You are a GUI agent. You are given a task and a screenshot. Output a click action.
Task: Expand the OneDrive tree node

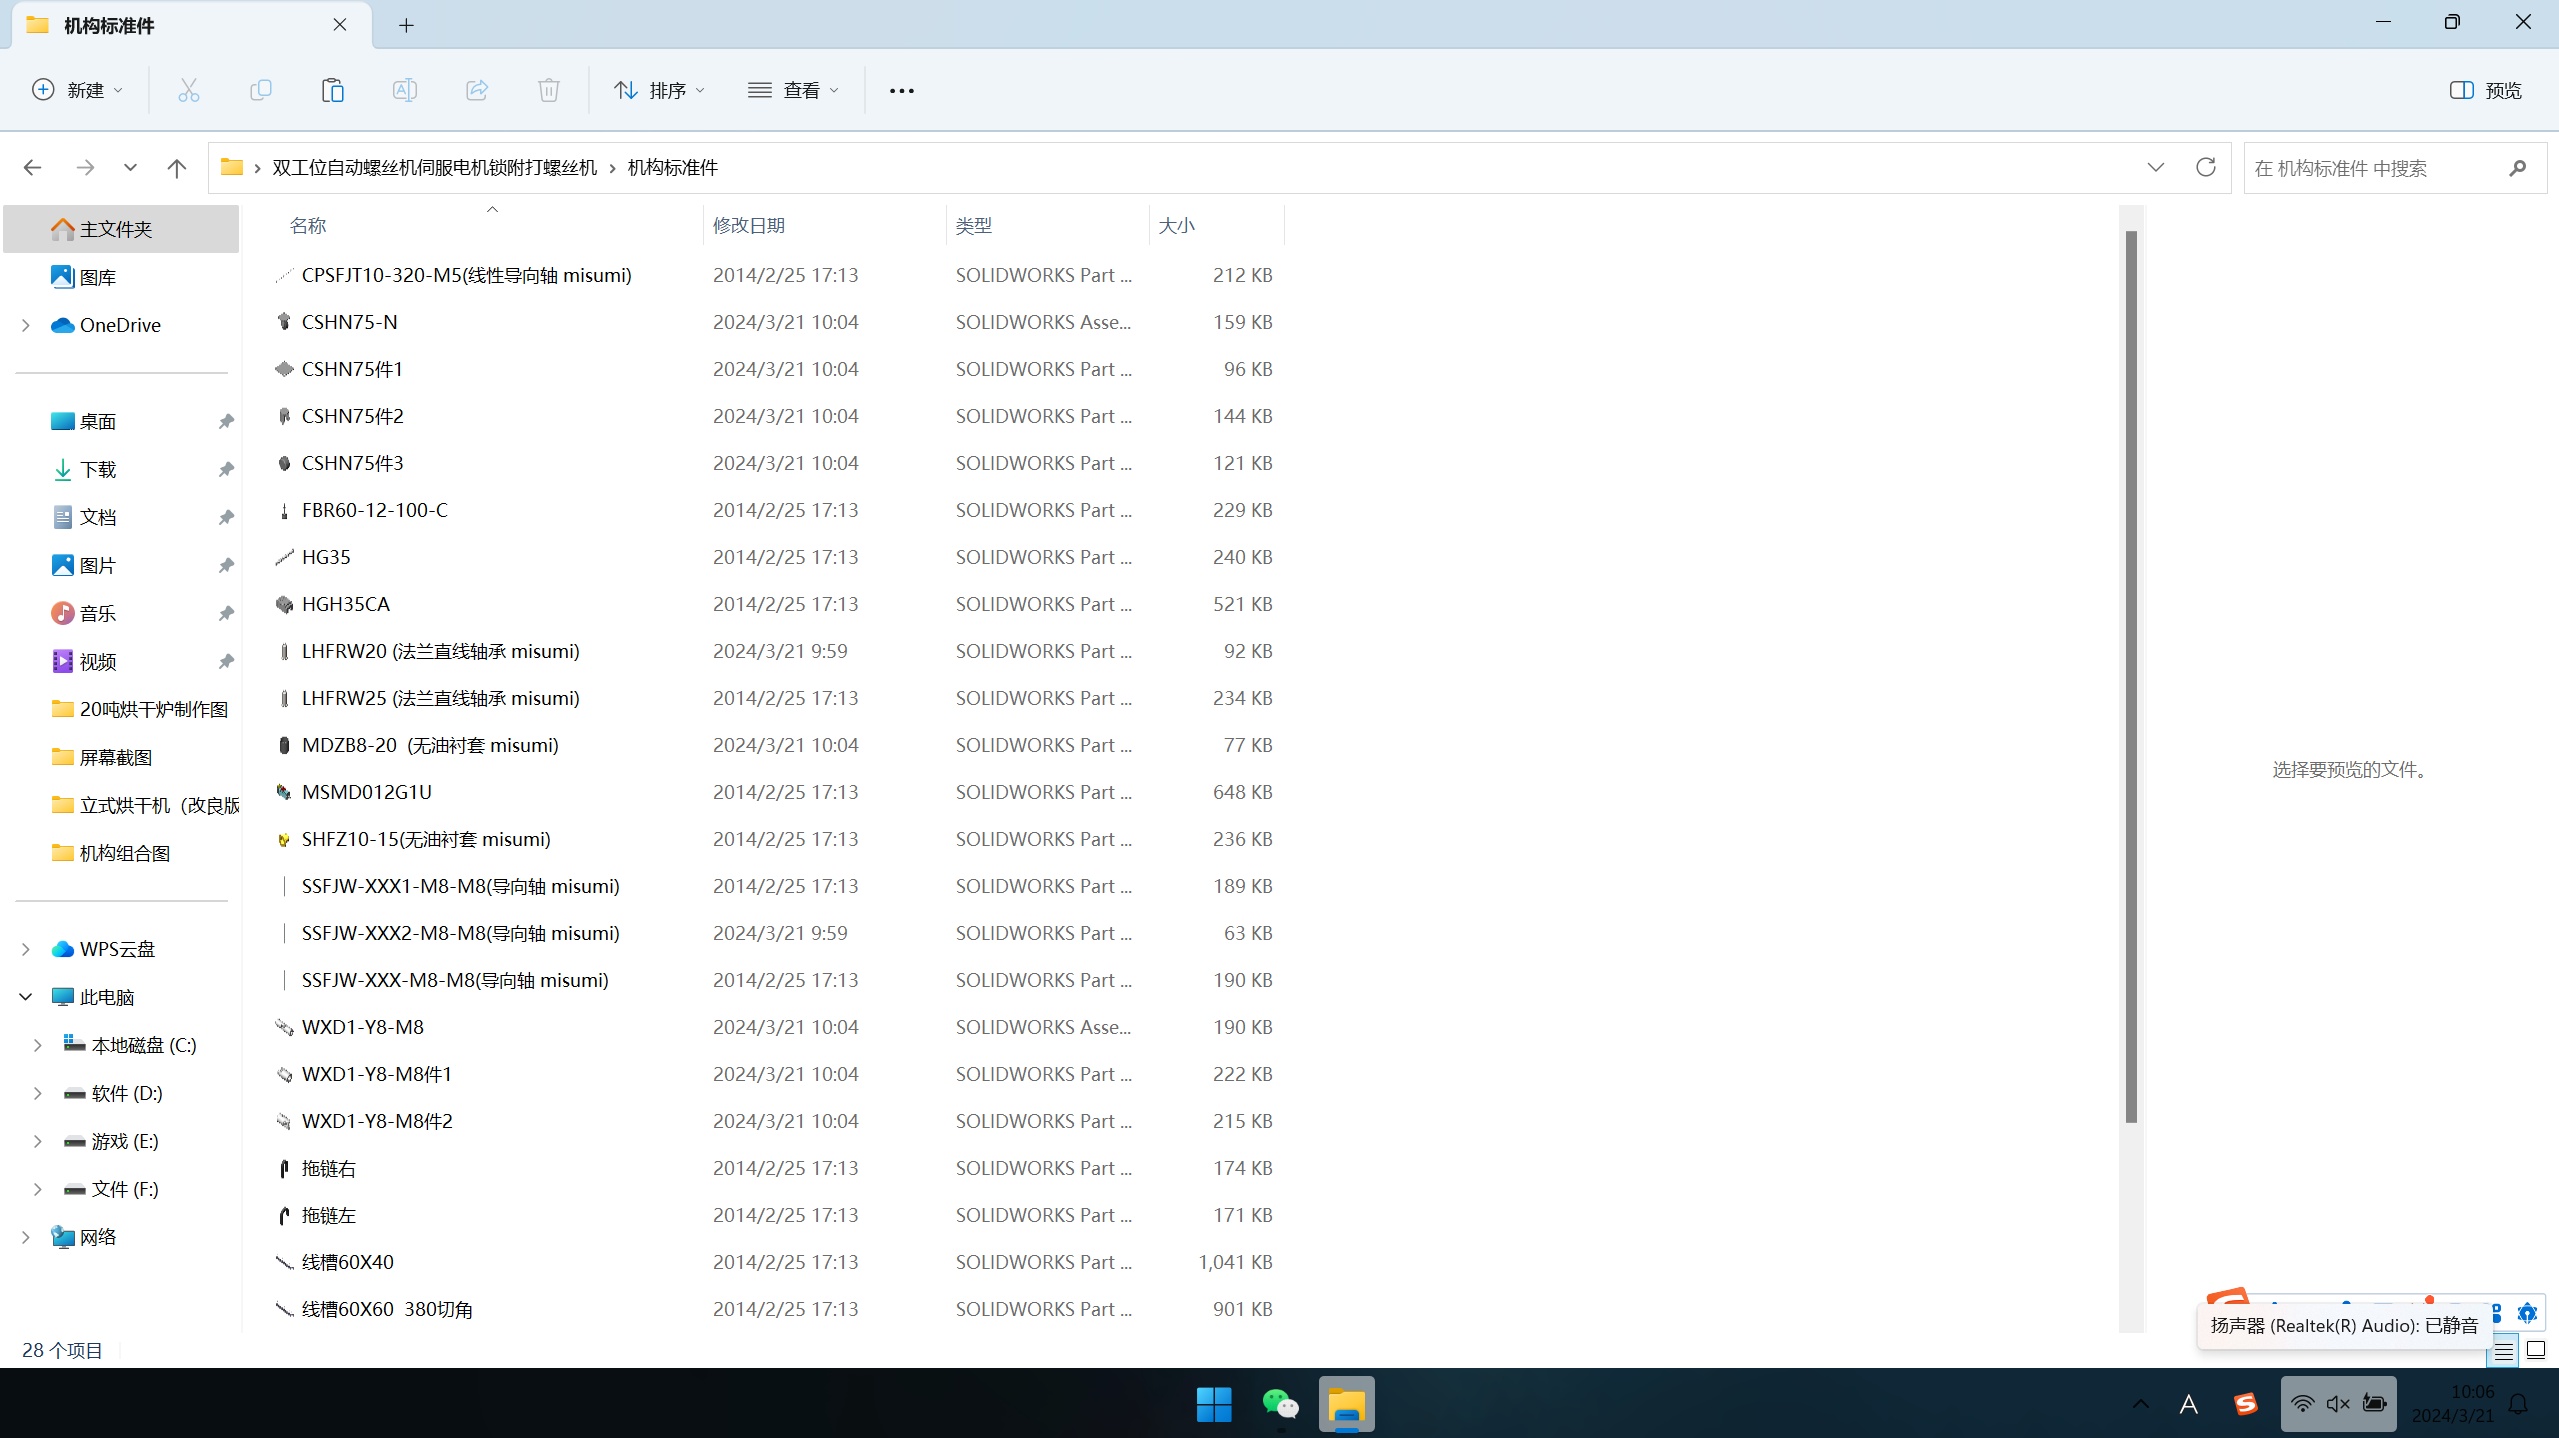point(26,325)
